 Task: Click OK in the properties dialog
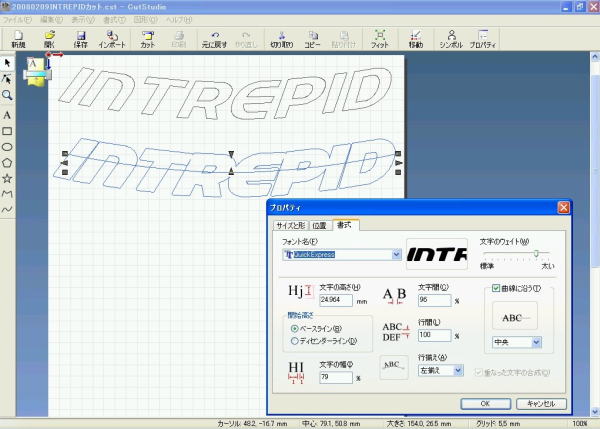485,403
